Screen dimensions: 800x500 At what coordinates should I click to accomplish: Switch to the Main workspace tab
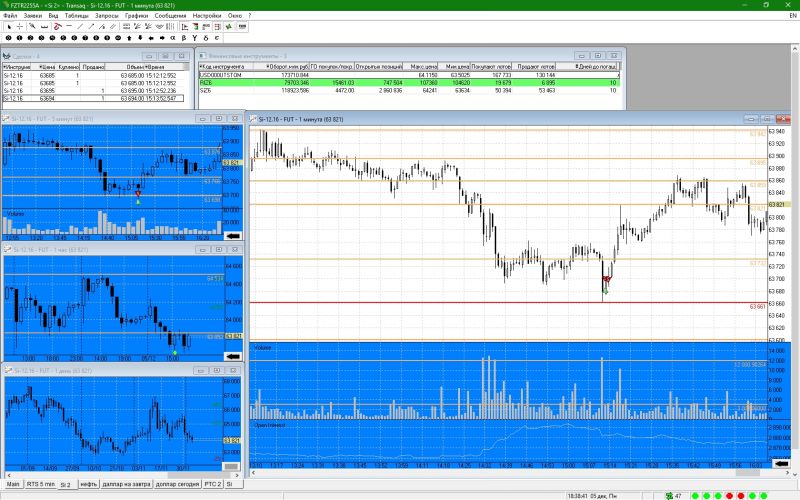coord(13,484)
